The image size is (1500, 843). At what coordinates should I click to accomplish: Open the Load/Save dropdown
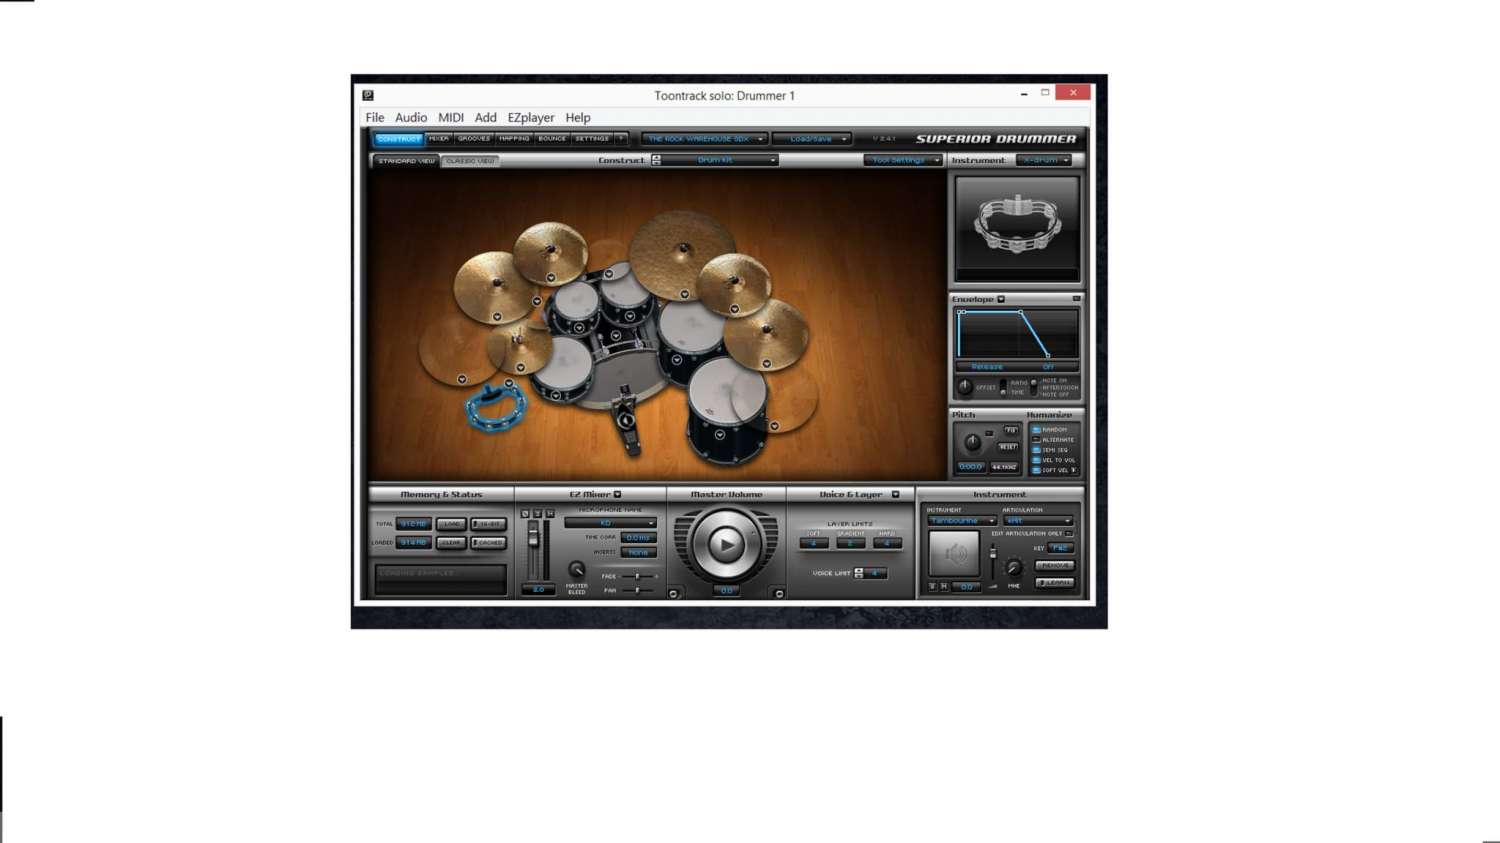(812, 139)
